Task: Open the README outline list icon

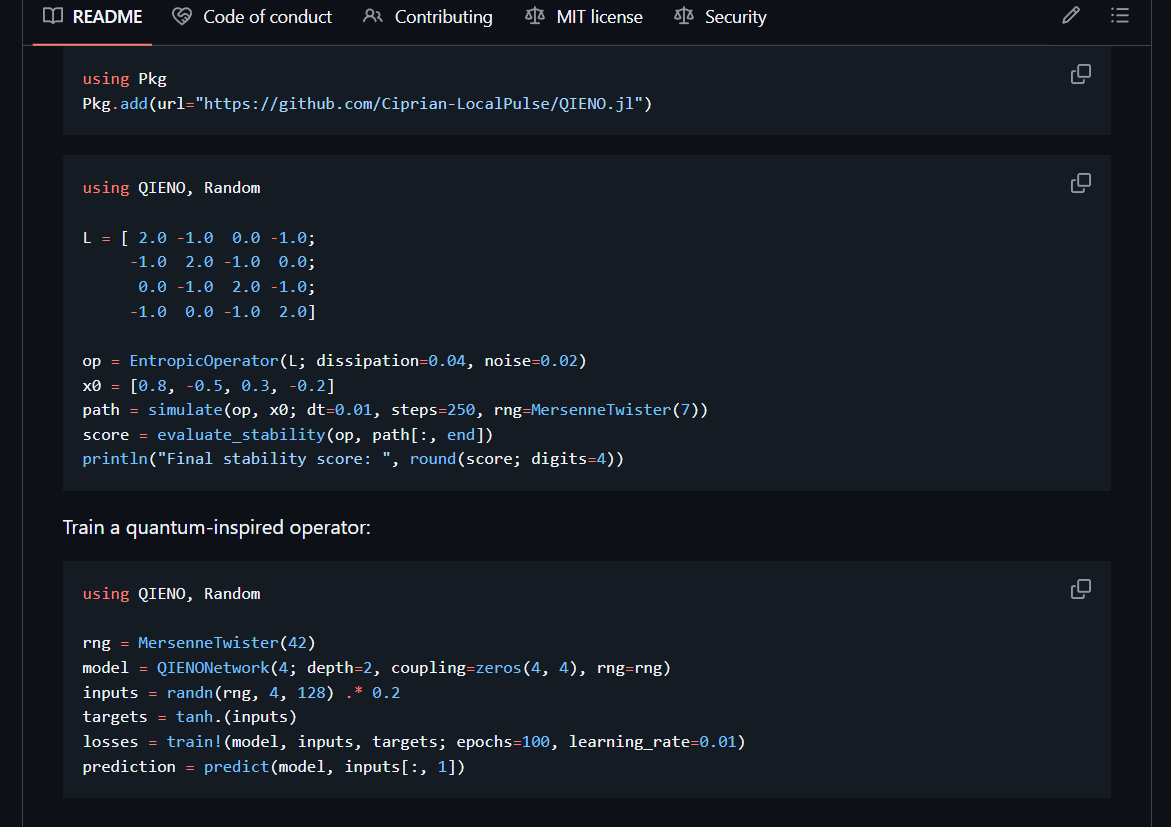Action: tap(1119, 16)
